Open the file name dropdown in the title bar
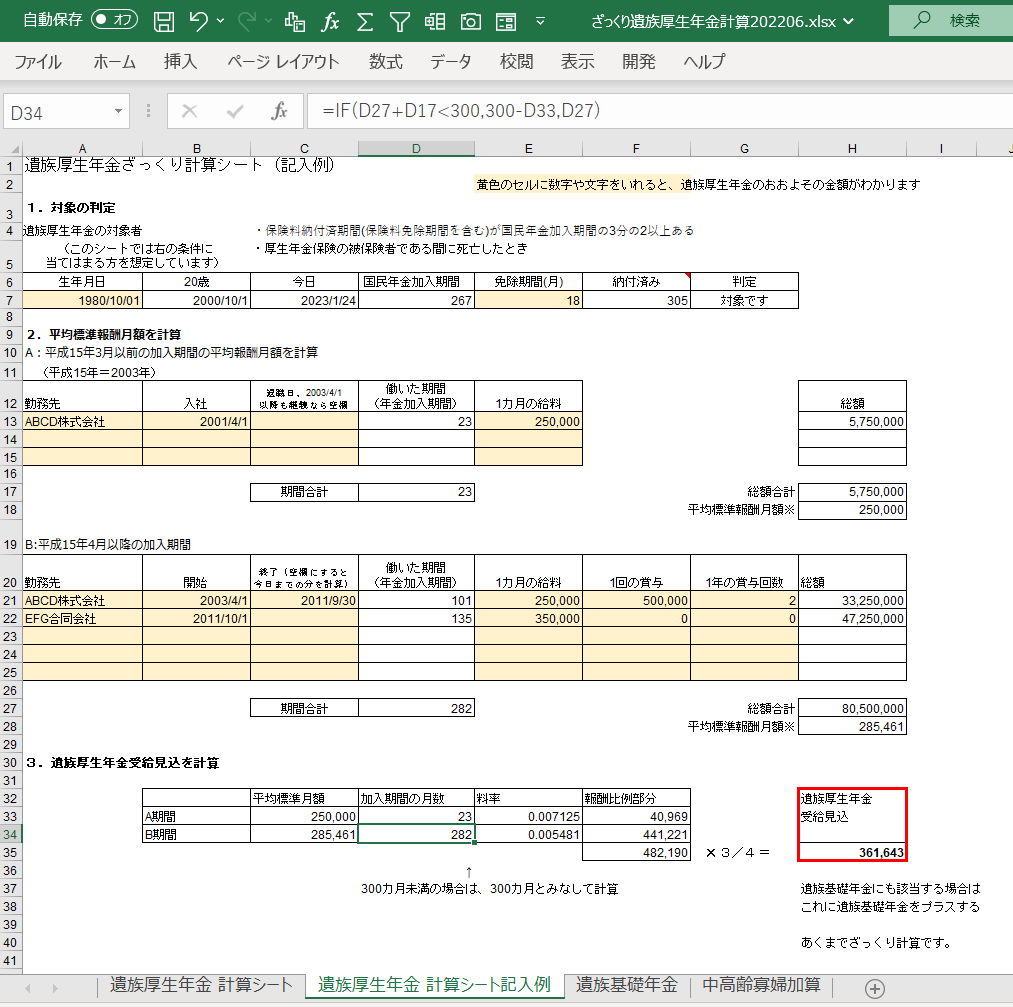This screenshot has height=1007, width=1013. click(848, 20)
